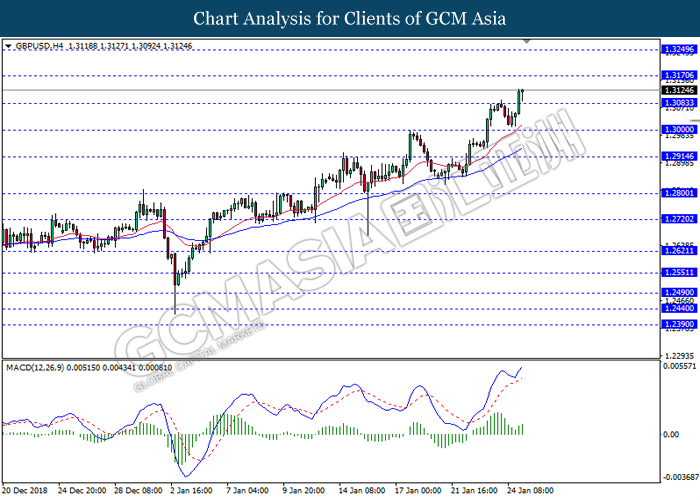Screen dimensions: 700x500
Task: Click the 24 Jan 08:00 time label
Action: coord(530,490)
